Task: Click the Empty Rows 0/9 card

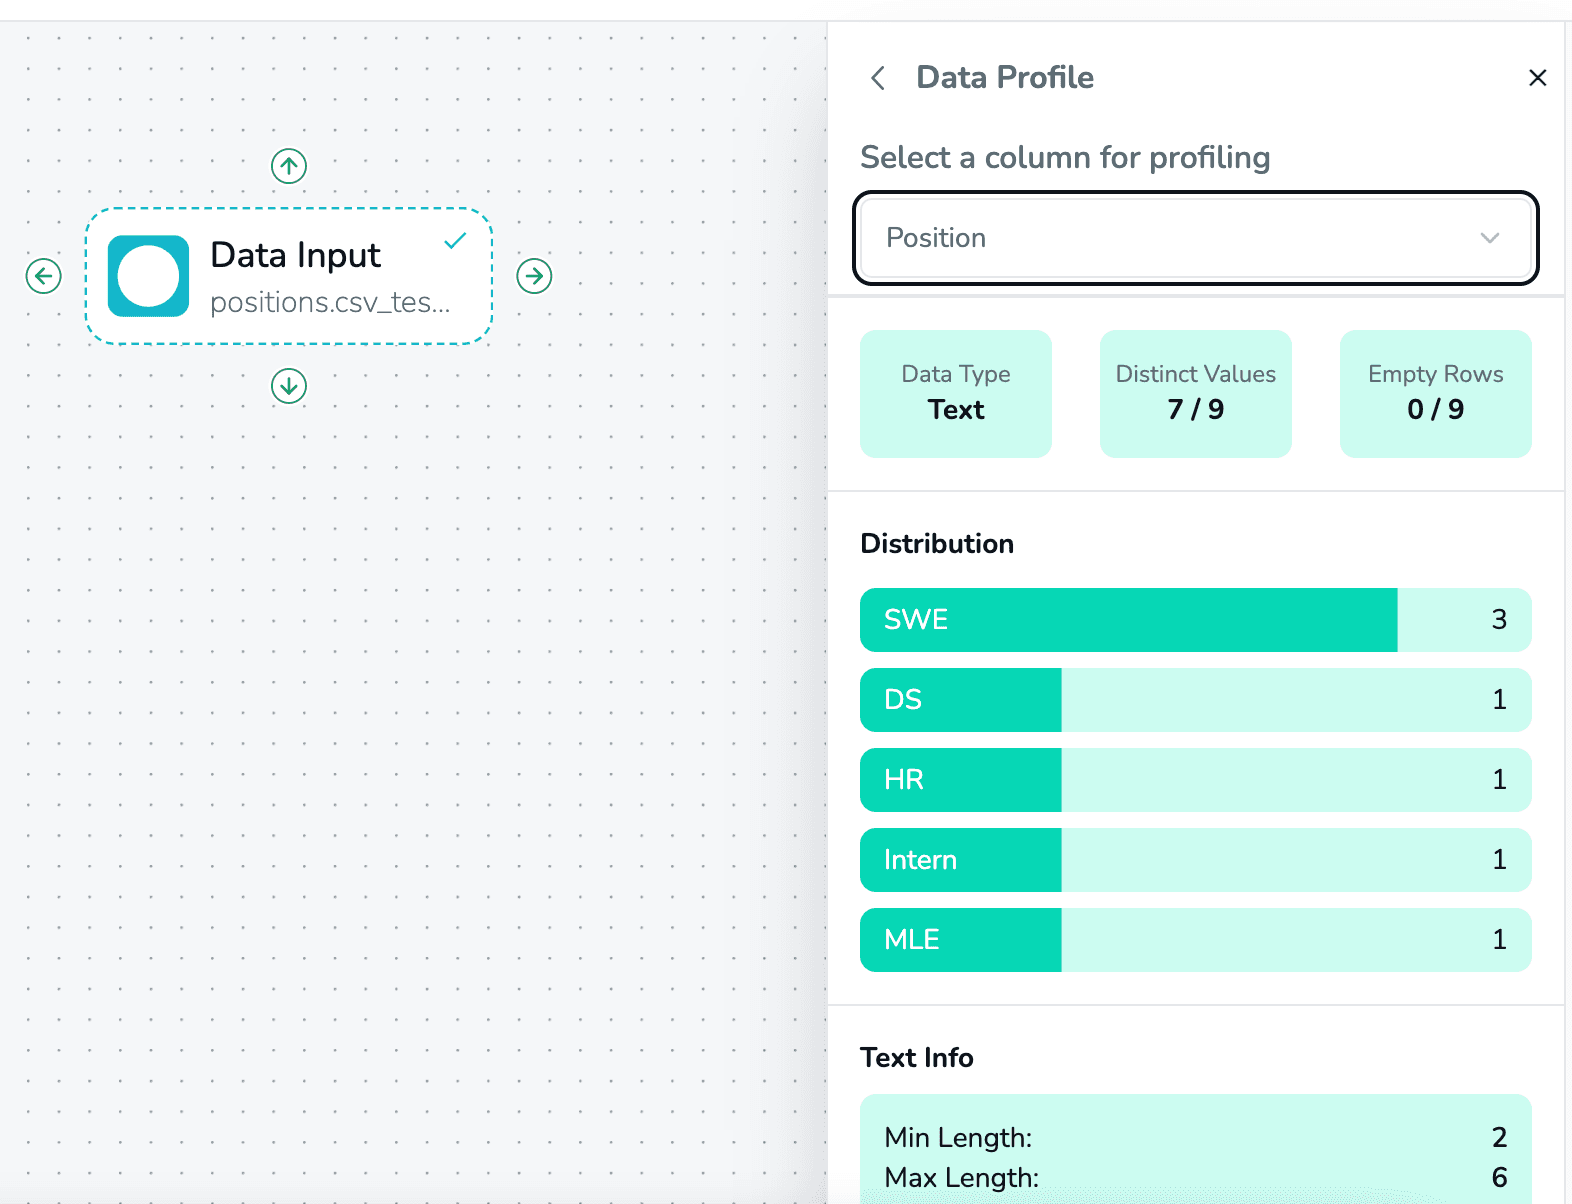Action: tap(1435, 393)
